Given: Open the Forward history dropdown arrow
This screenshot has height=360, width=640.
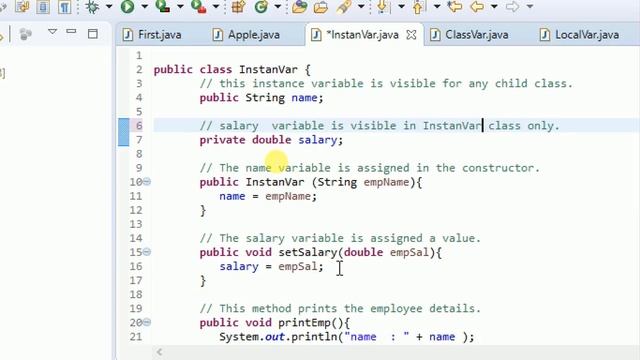Looking at the screenshot, I should 529,7.
